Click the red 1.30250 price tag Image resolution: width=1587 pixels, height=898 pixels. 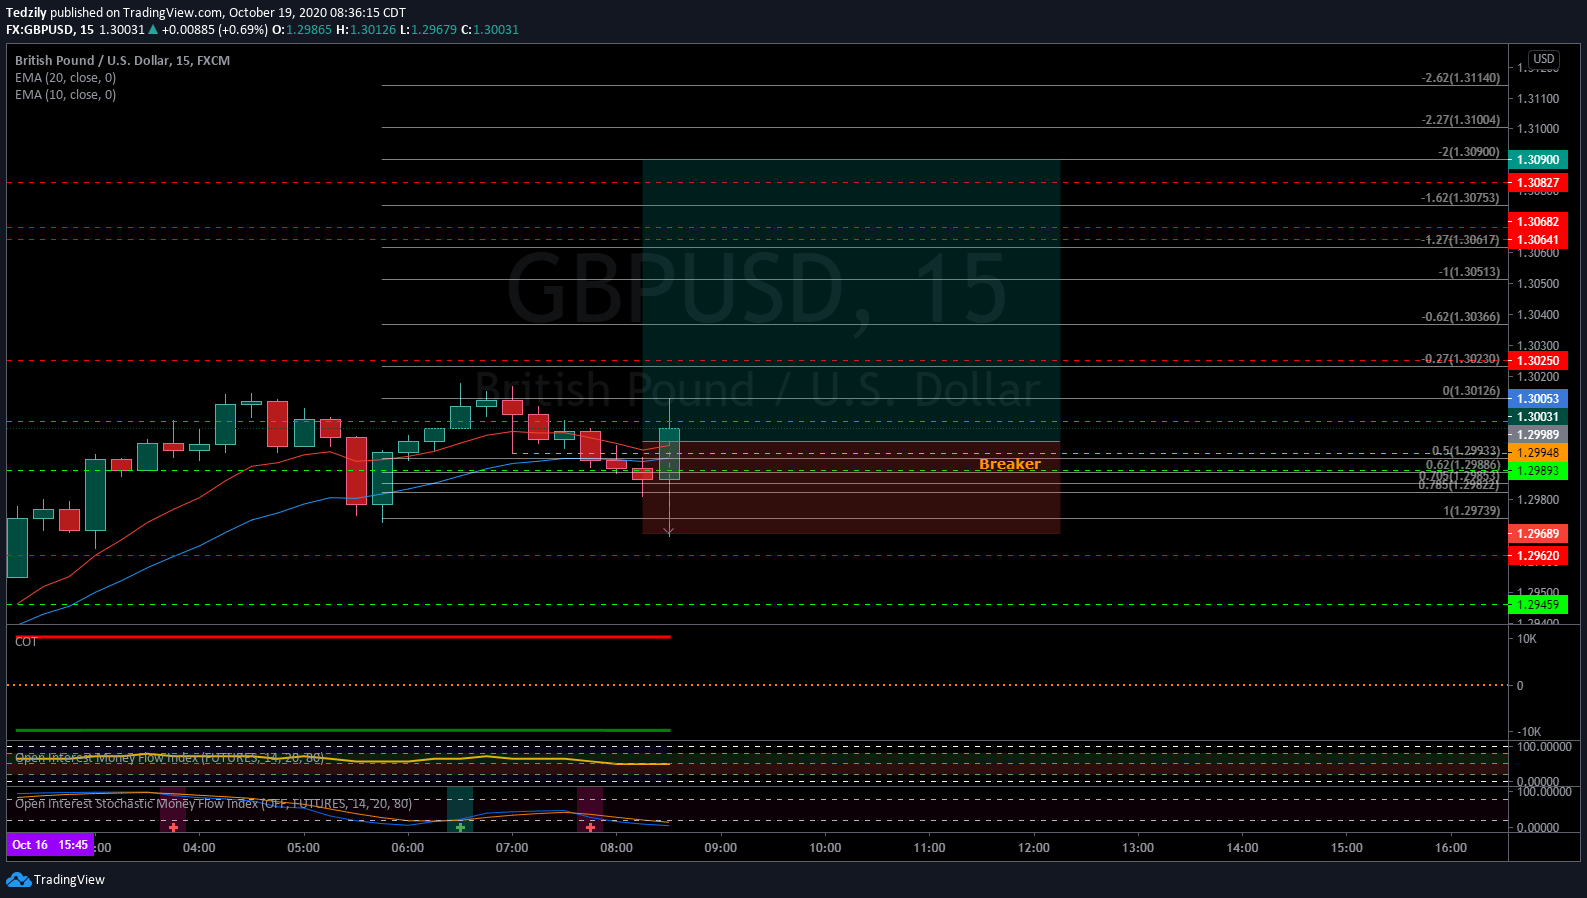click(1538, 361)
